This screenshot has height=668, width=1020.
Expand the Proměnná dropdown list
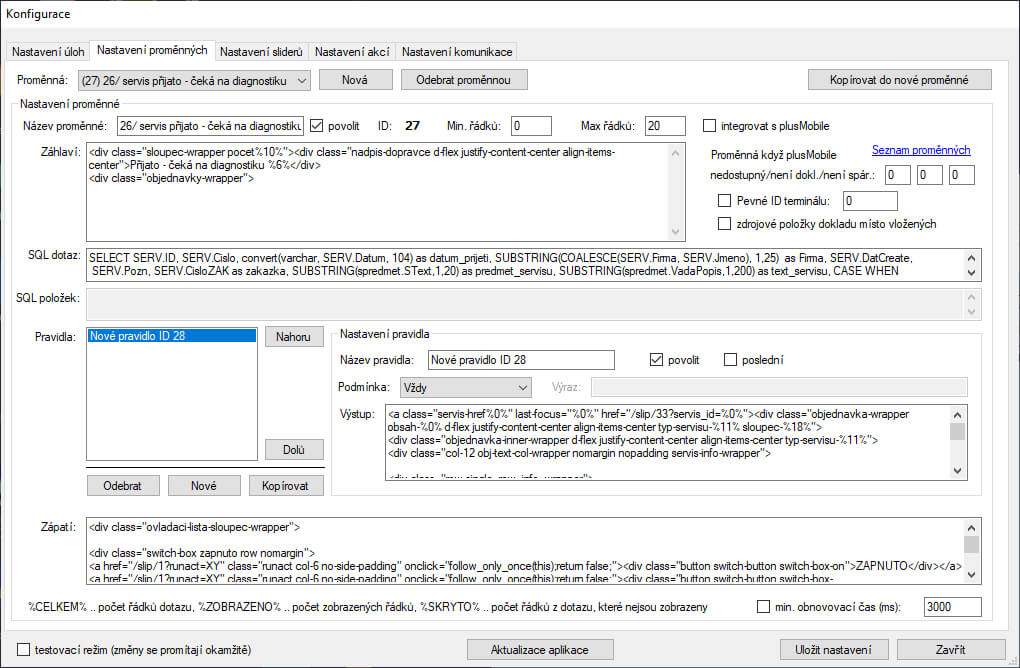302,80
